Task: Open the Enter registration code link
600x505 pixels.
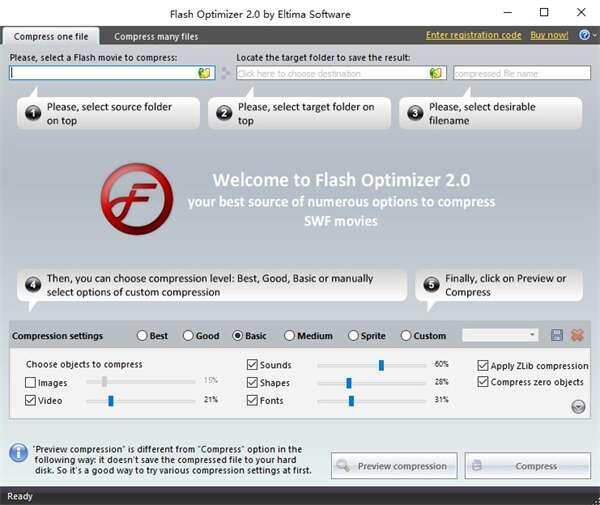Action: (473, 35)
